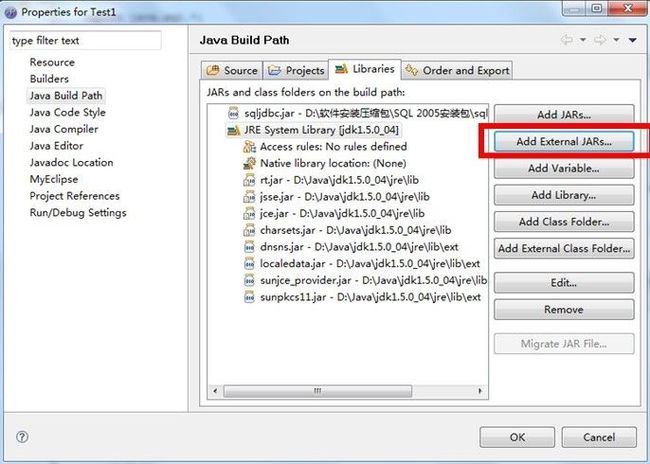Viewport: 650px width, 464px height.
Task: Click the jce.jar jar icon
Action: pos(249,214)
